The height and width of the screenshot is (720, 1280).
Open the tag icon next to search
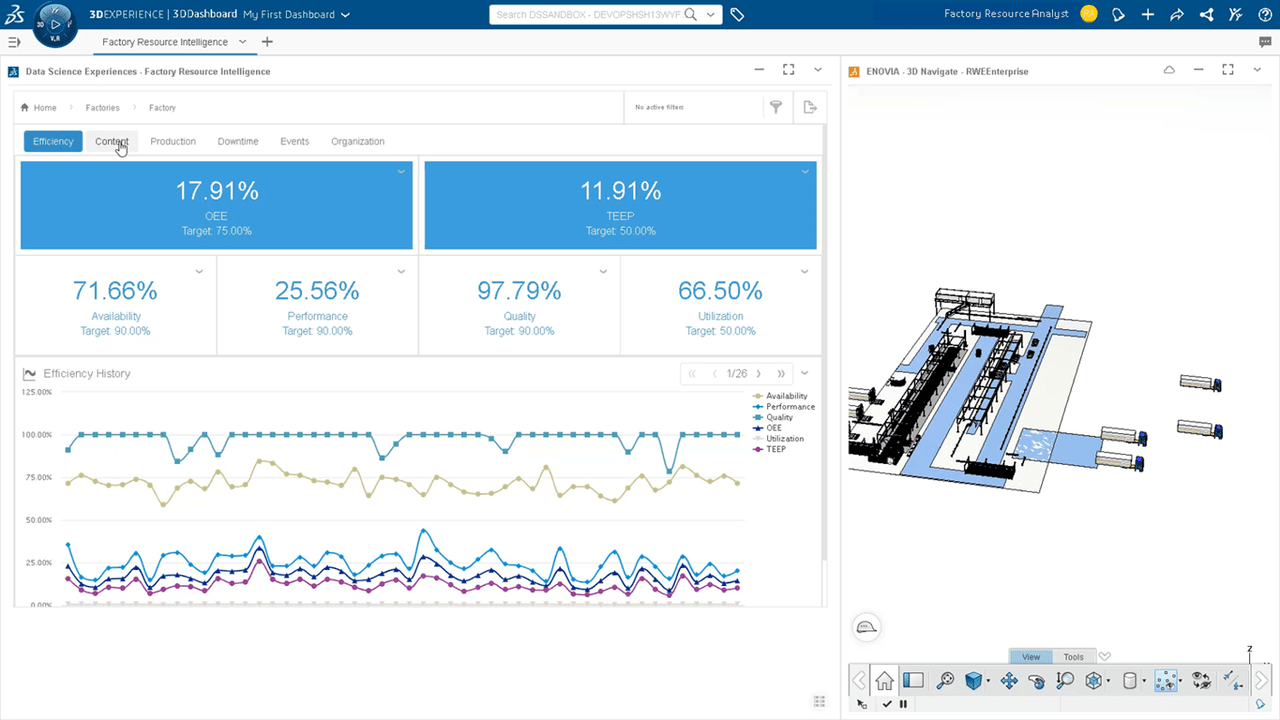point(737,15)
